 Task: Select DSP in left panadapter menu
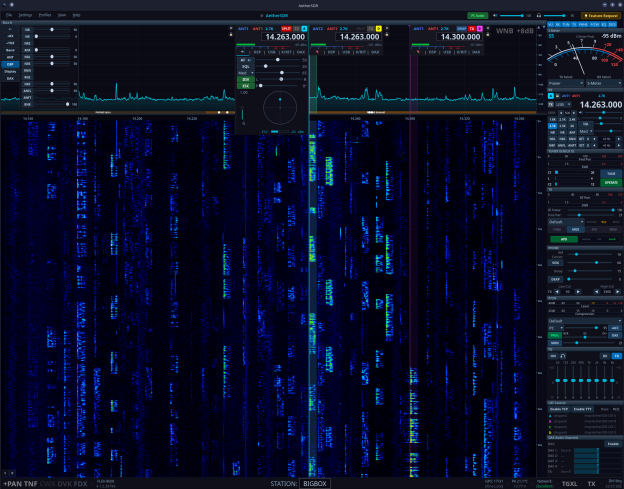pos(10,64)
